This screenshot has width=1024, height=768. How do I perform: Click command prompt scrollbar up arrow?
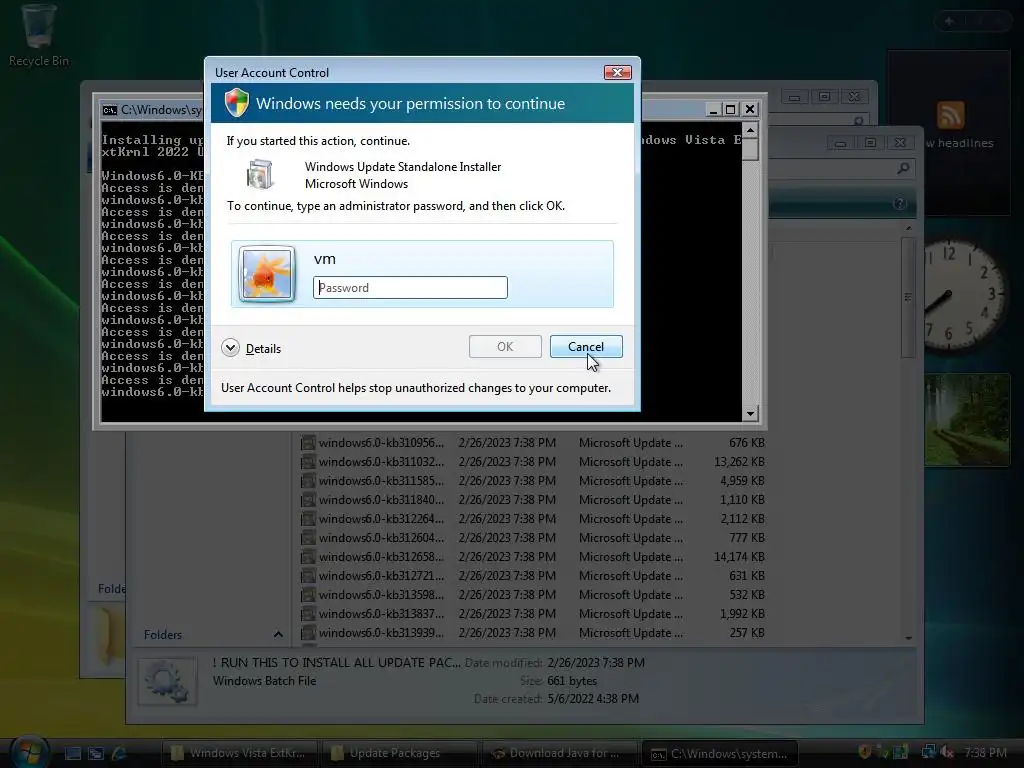click(750, 131)
